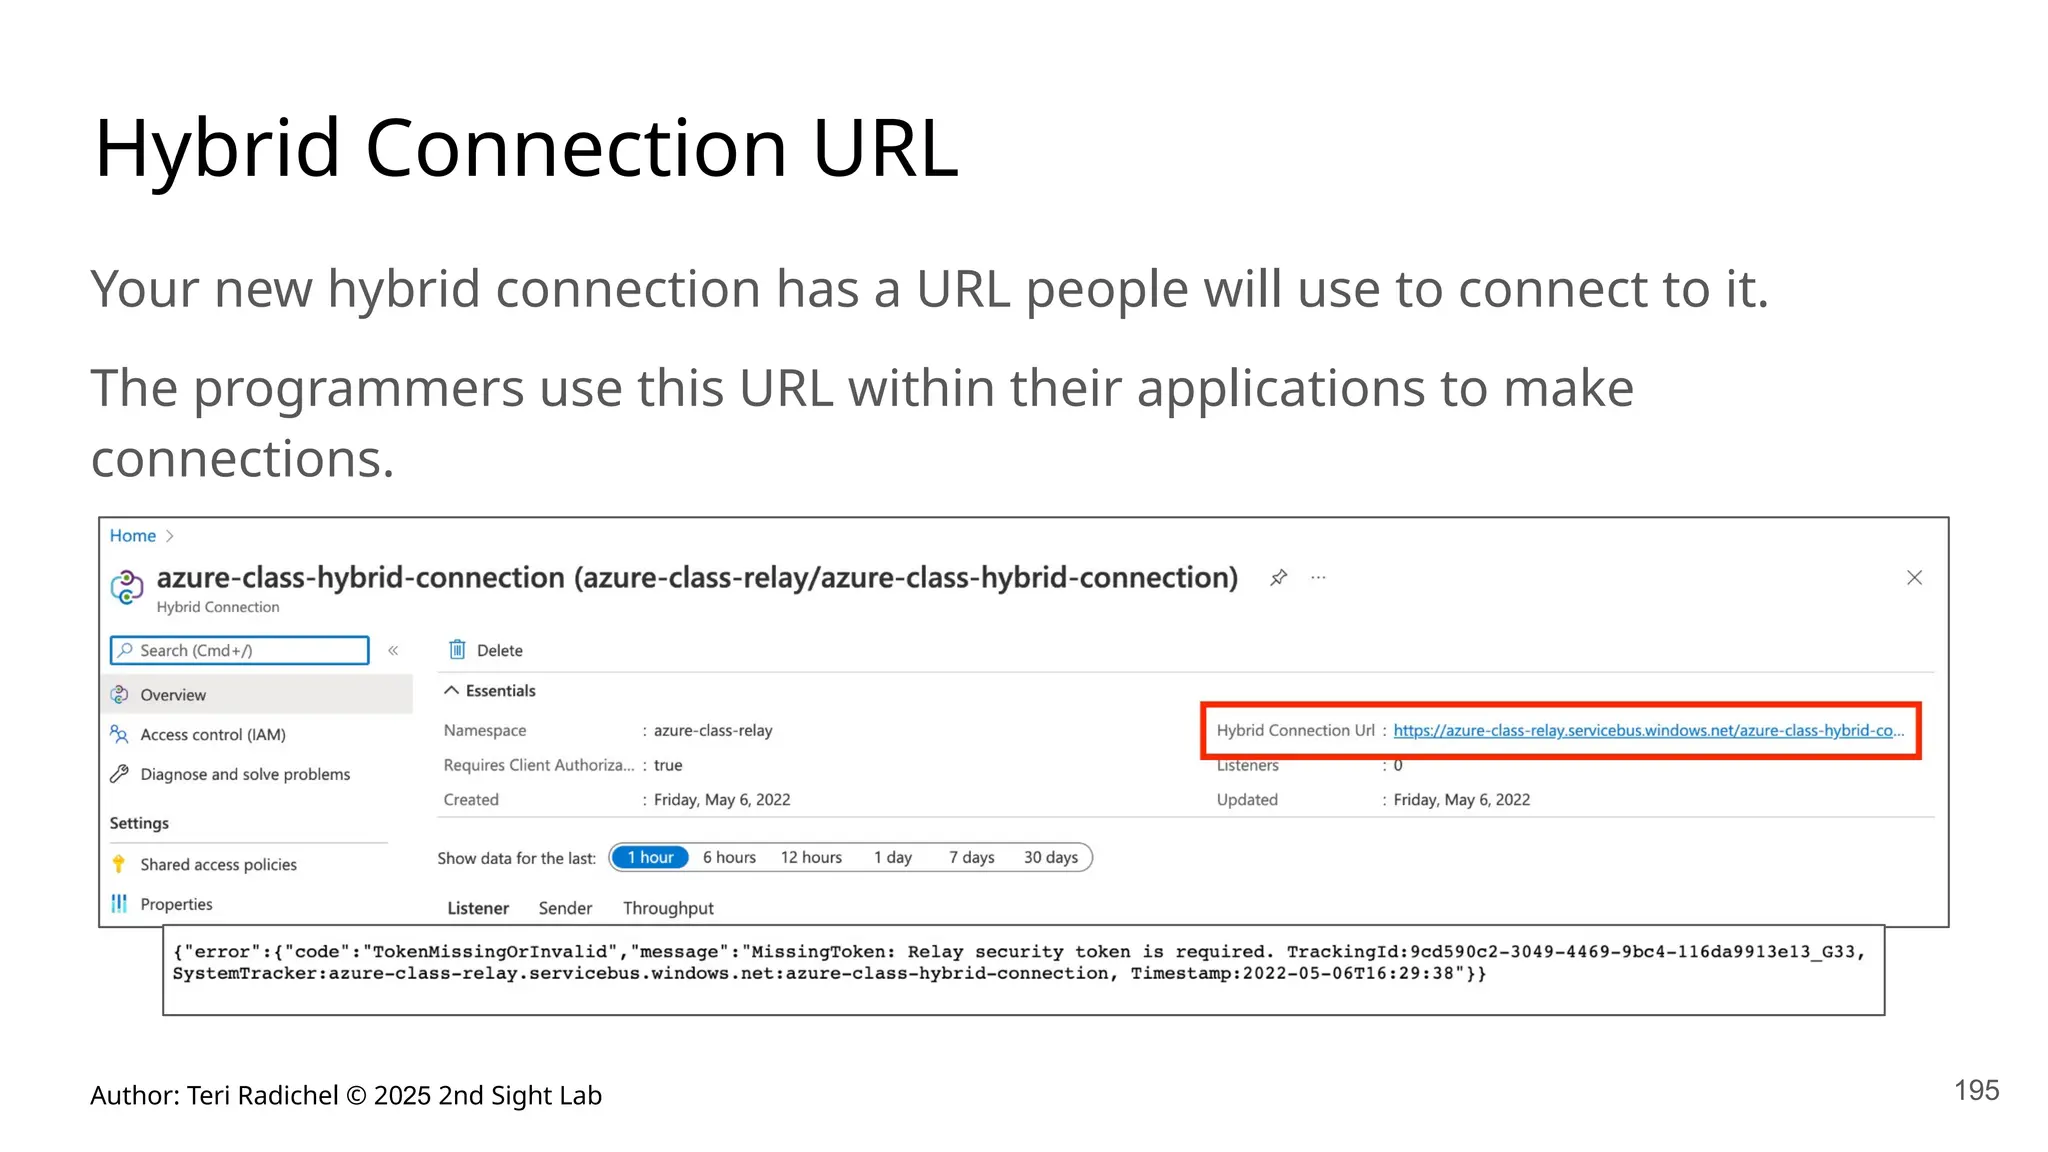Click the Created date Friday, May 6, 2022
This screenshot has width=2048, height=1152.
pos(722,800)
